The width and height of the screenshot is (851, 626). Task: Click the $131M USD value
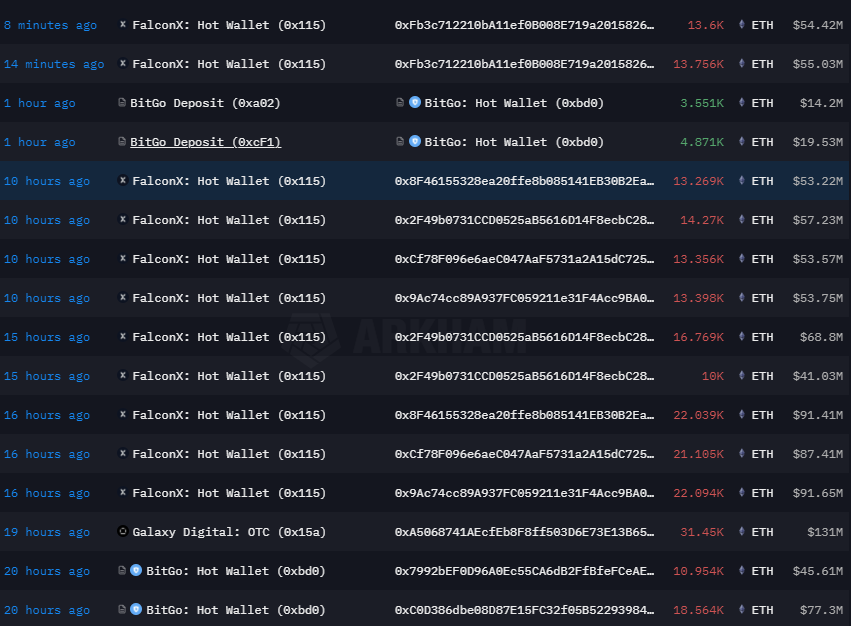(x=825, y=532)
